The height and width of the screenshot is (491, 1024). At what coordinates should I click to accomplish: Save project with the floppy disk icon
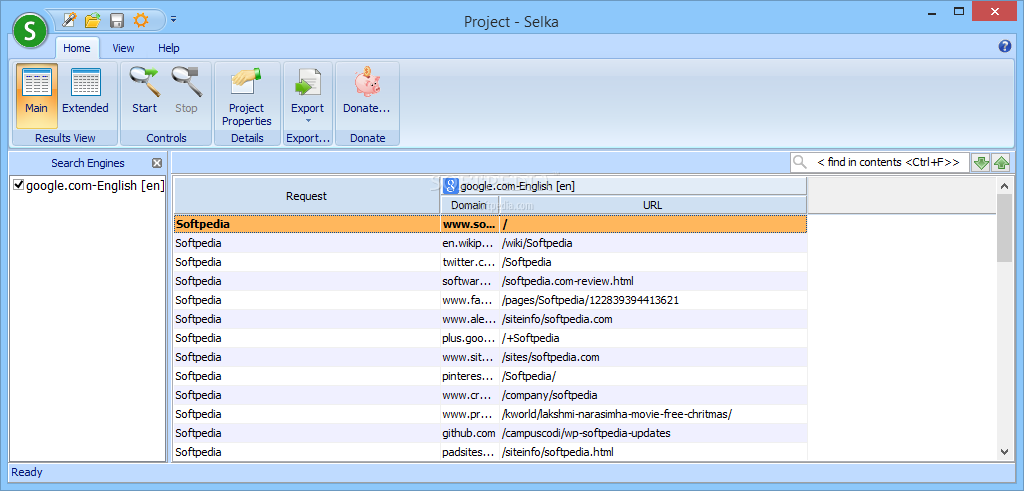(117, 20)
